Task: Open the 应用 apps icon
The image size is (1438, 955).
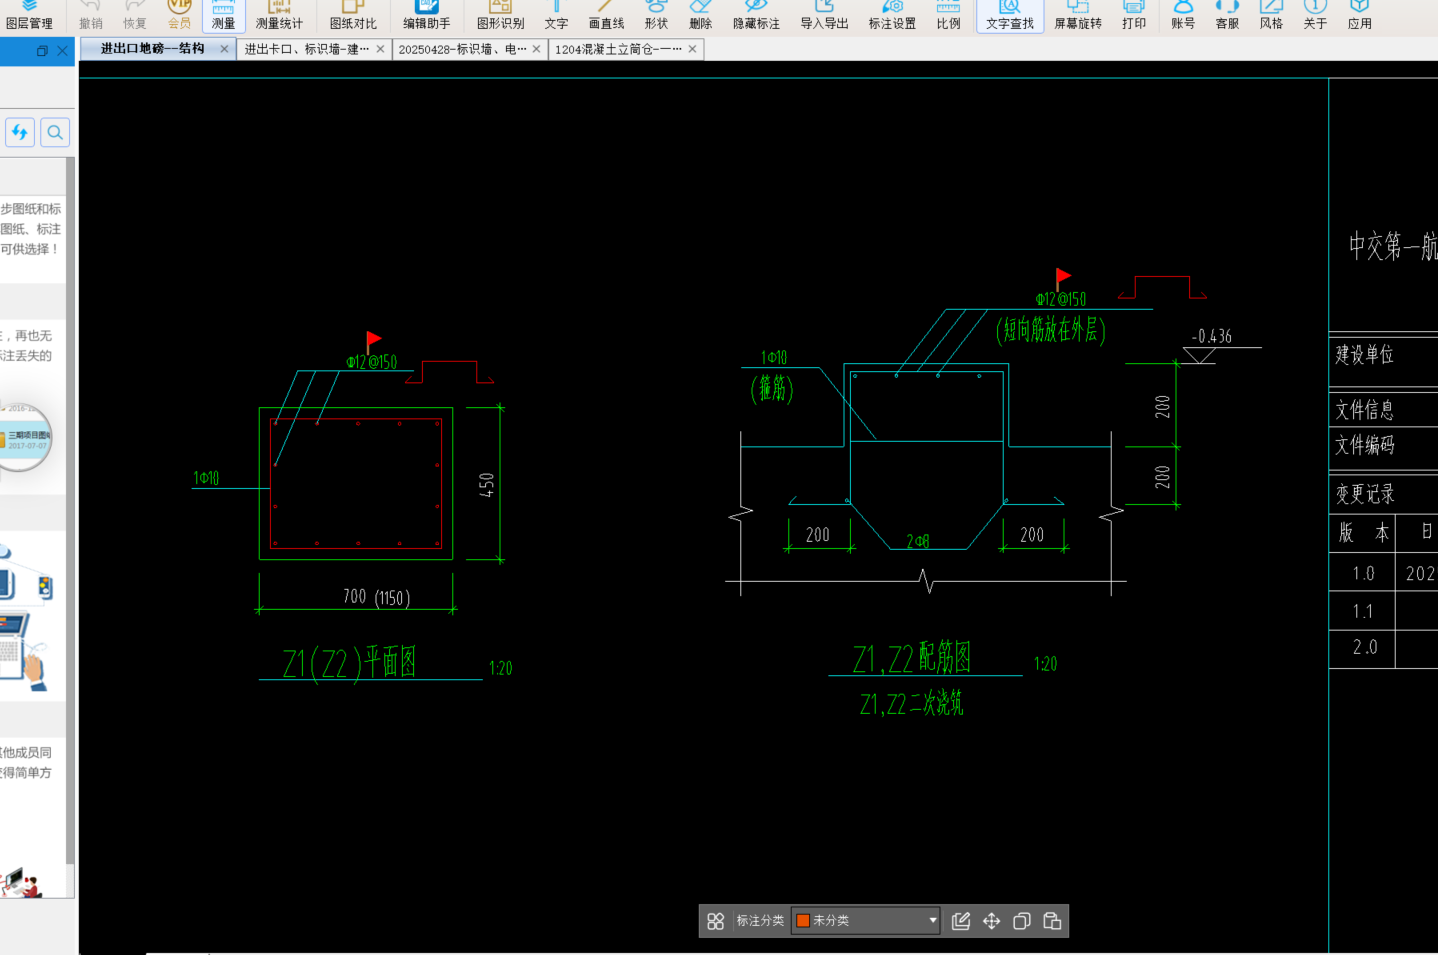Action: [1360, 15]
